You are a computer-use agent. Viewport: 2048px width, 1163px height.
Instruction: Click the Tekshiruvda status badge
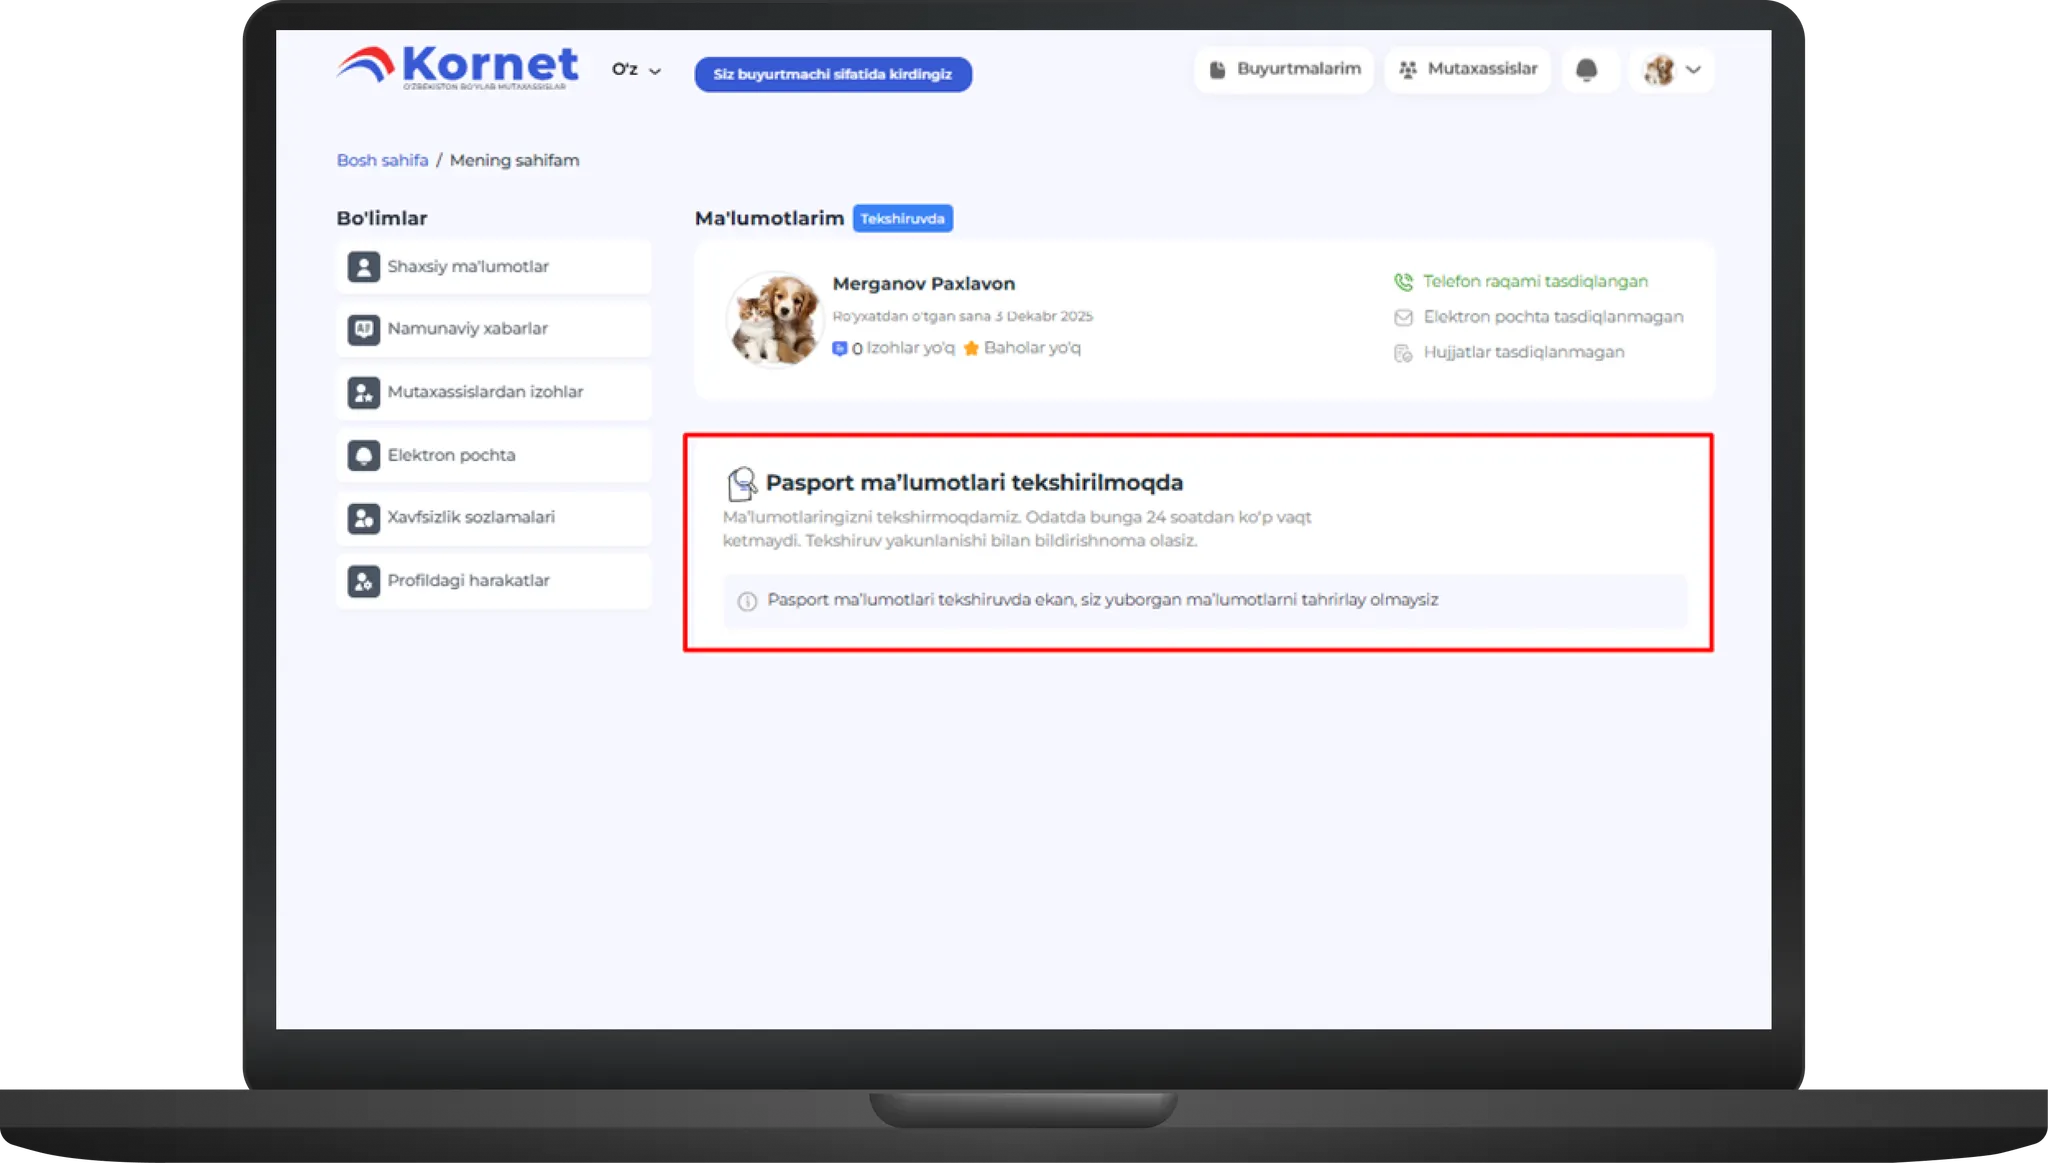tap(902, 218)
